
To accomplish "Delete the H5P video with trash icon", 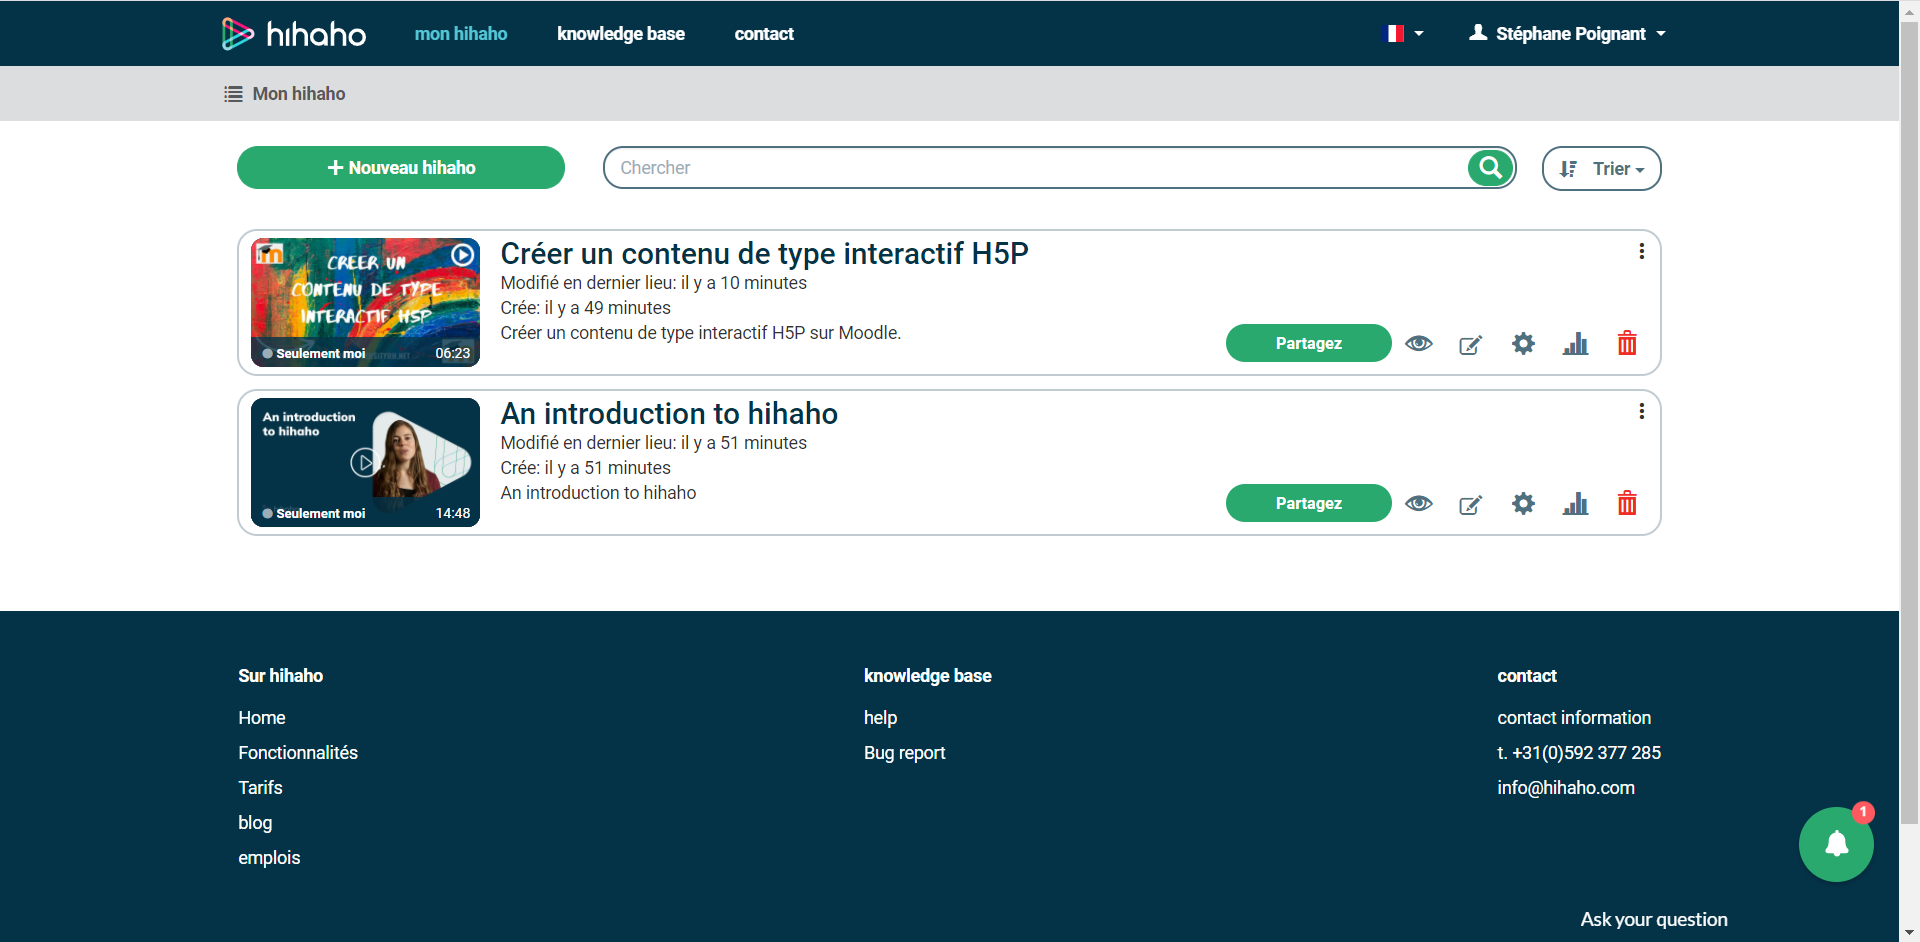I will point(1627,343).
